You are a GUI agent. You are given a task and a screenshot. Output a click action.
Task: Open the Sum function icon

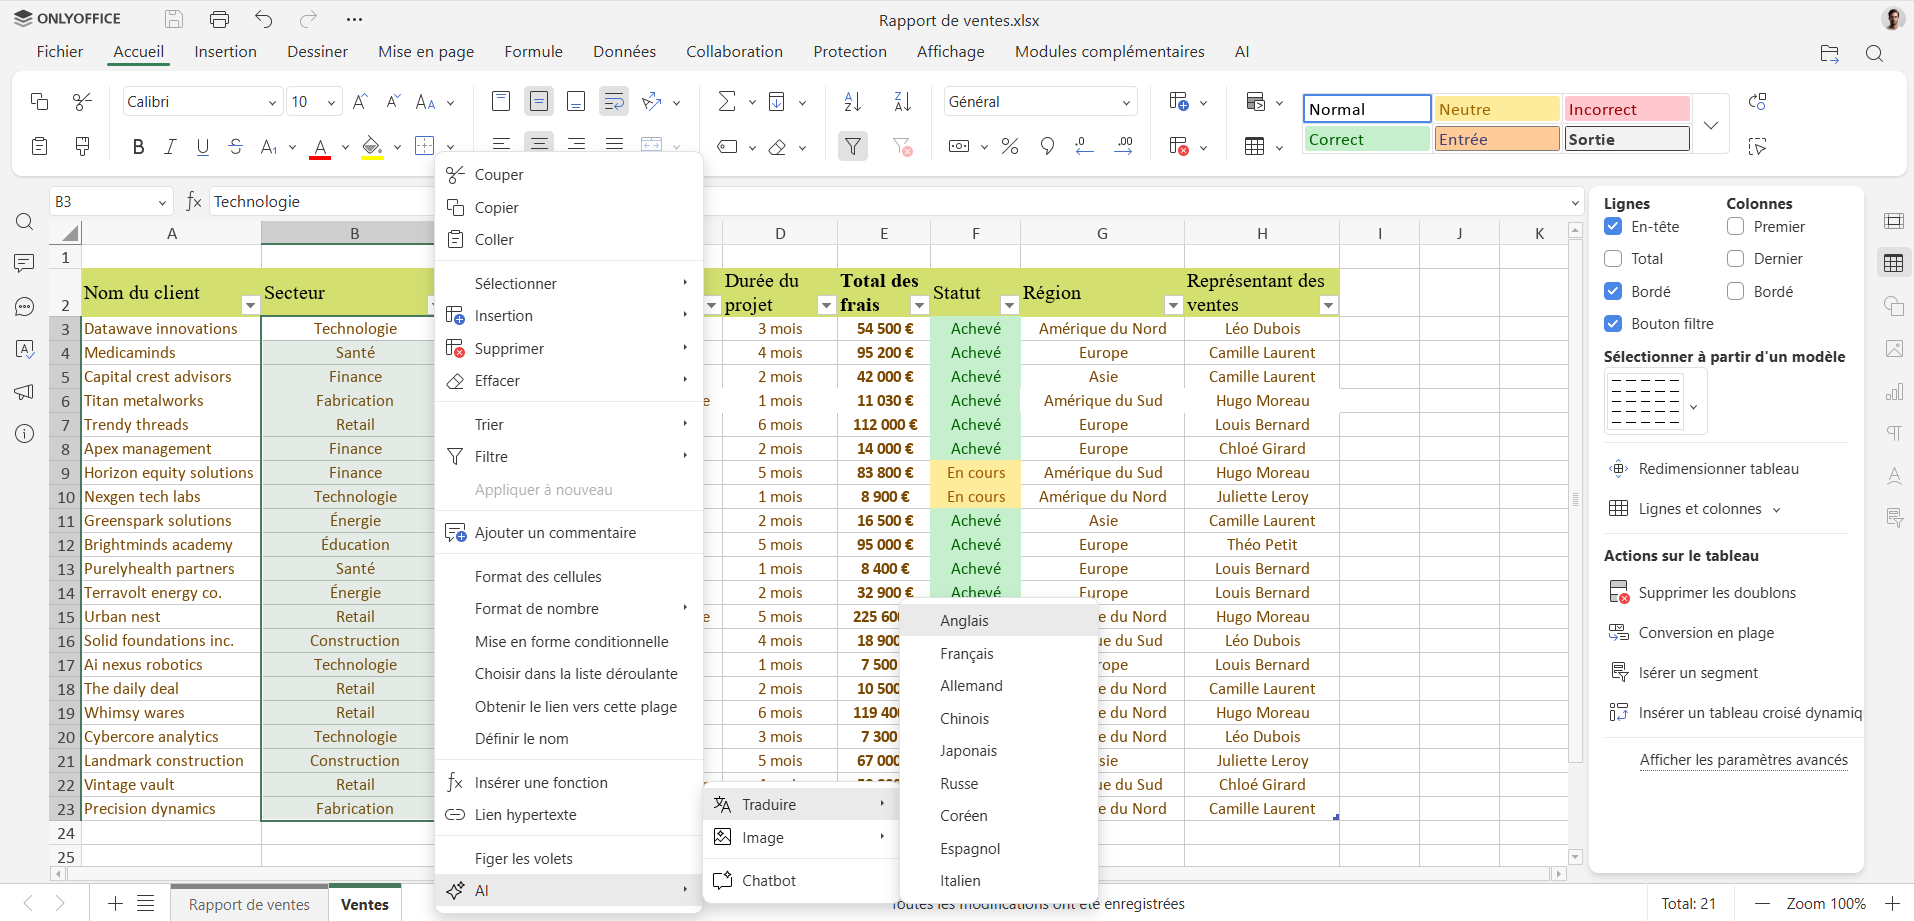pyautogui.click(x=727, y=102)
